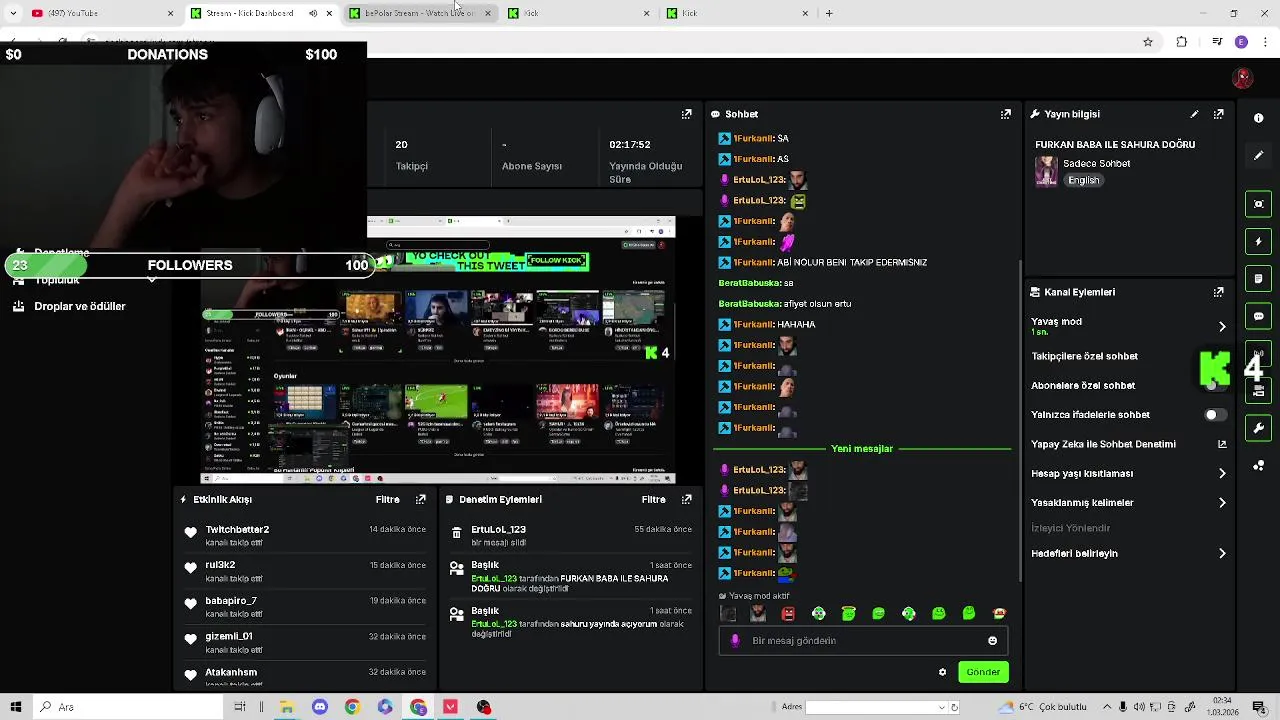Open weather widget in the taskbar
The image size is (1280, 720).
pos(1043,707)
